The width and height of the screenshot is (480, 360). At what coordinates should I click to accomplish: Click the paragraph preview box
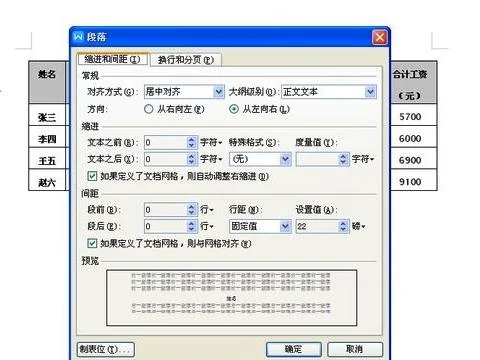[x=232, y=298]
